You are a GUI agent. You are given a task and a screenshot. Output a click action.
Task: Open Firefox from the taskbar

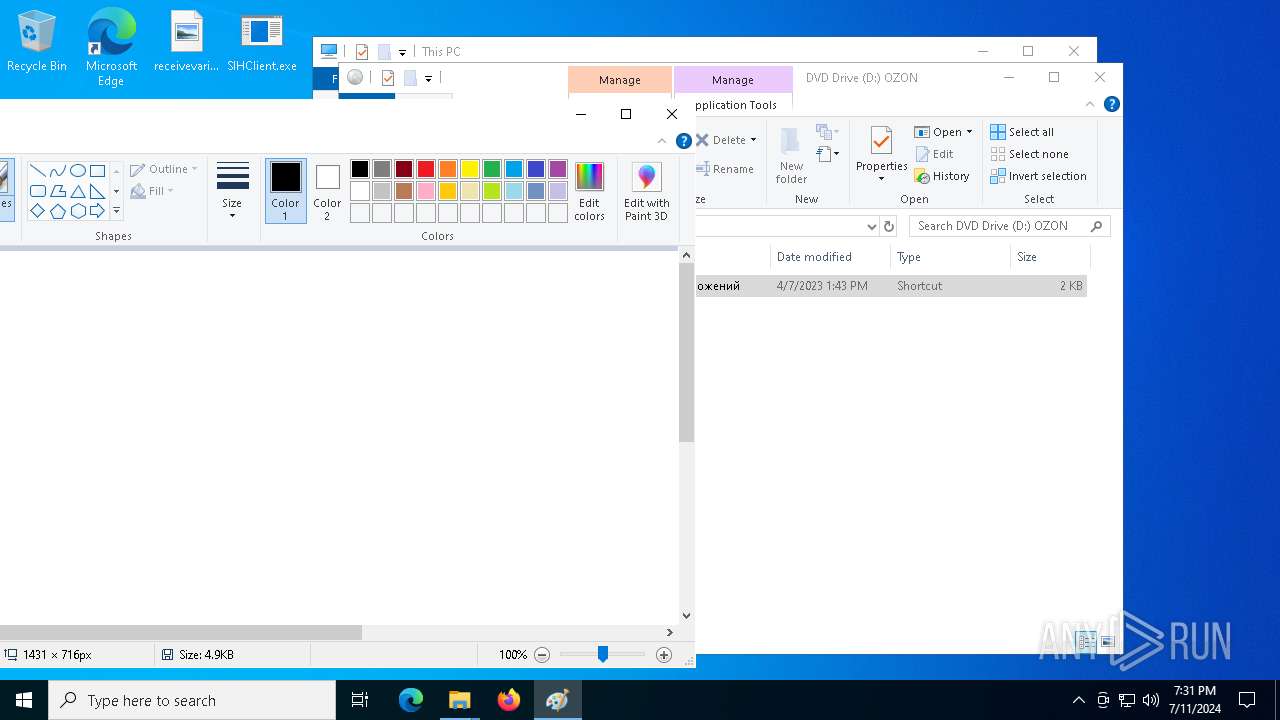(x=509, y=700)
